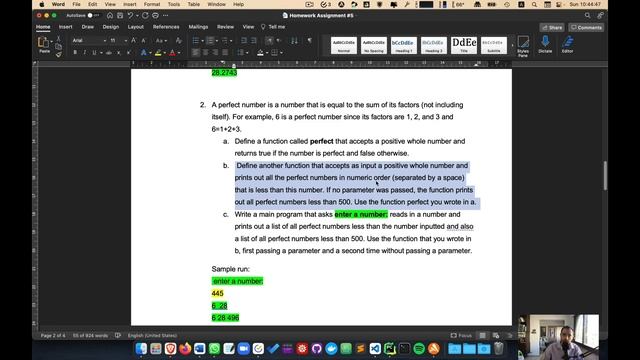
Task: Click the multilevel list icon
Action: [x=224, y=40]
